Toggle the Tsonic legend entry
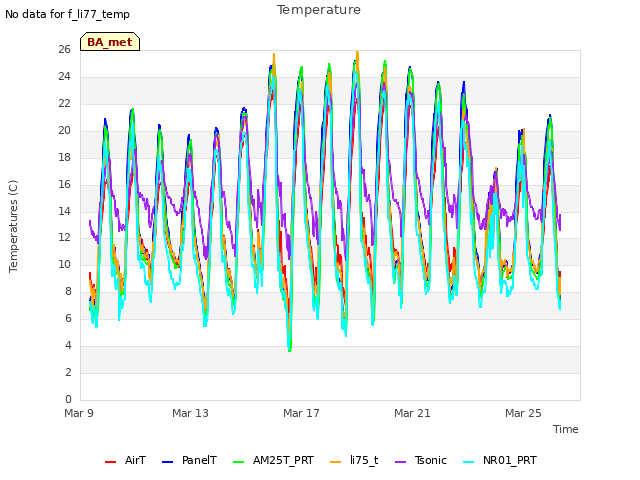This screenshot has width=640, height=480. point(421,460)
